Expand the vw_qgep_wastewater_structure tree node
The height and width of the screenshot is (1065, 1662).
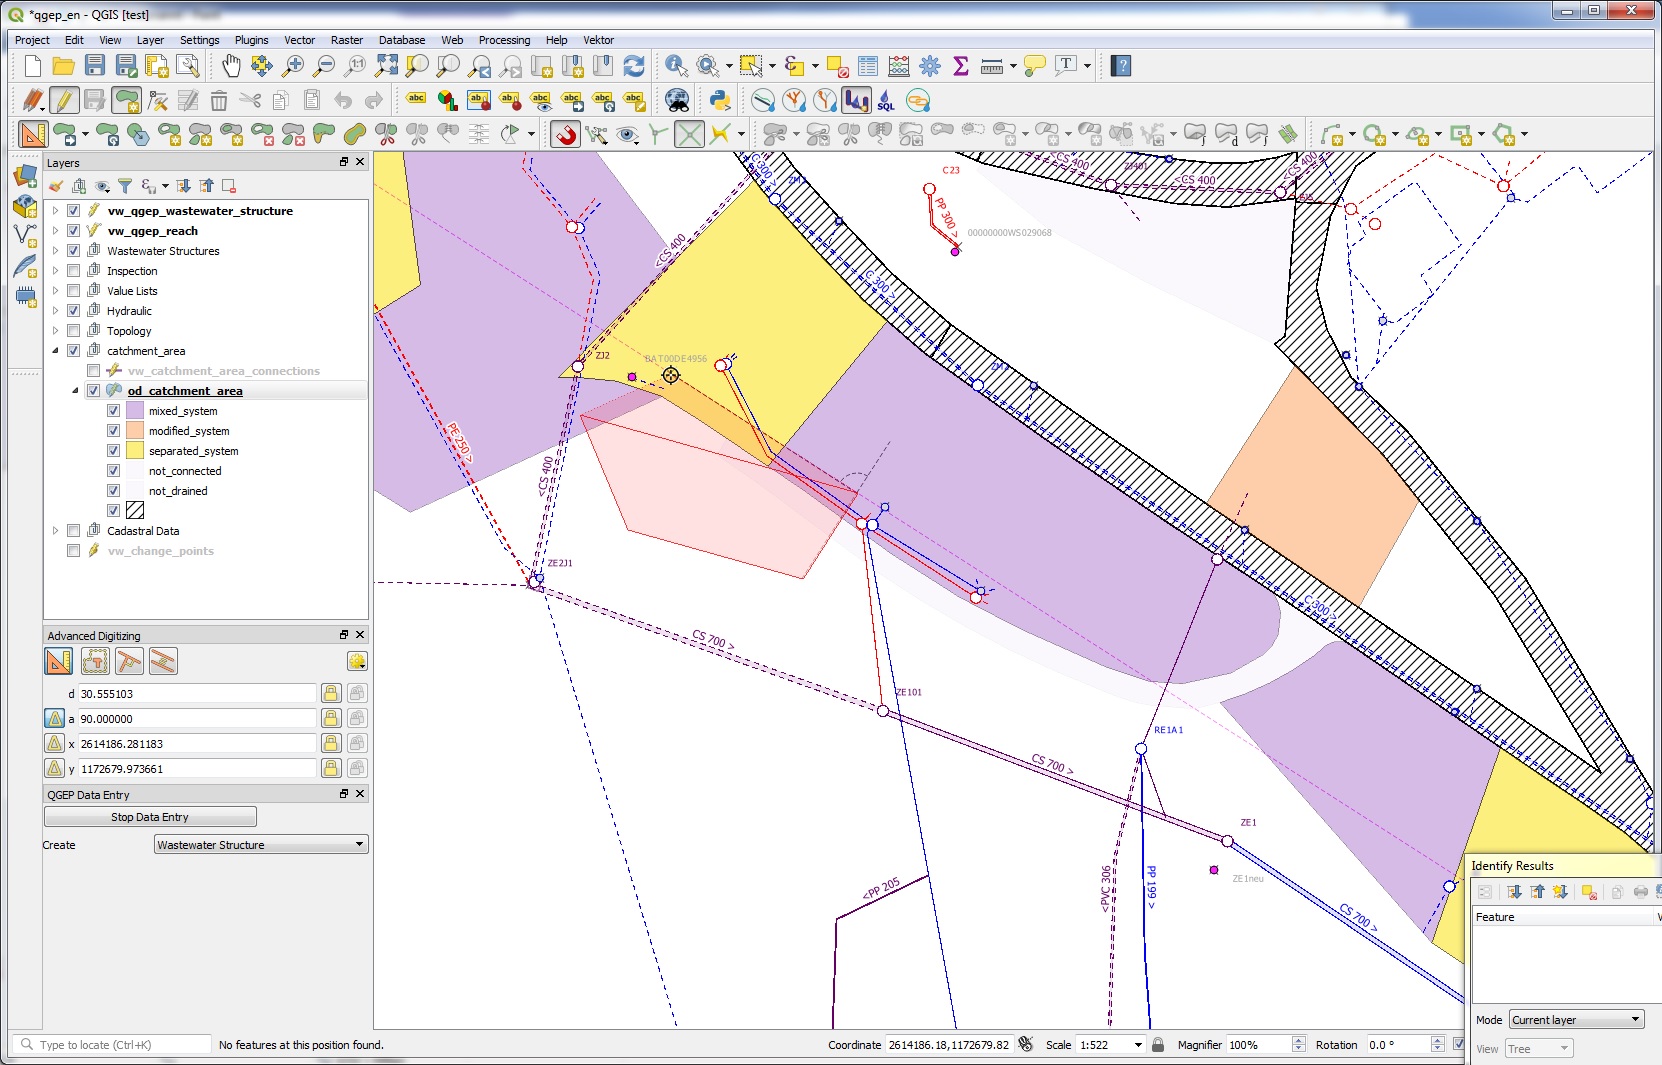pos(55,211)
